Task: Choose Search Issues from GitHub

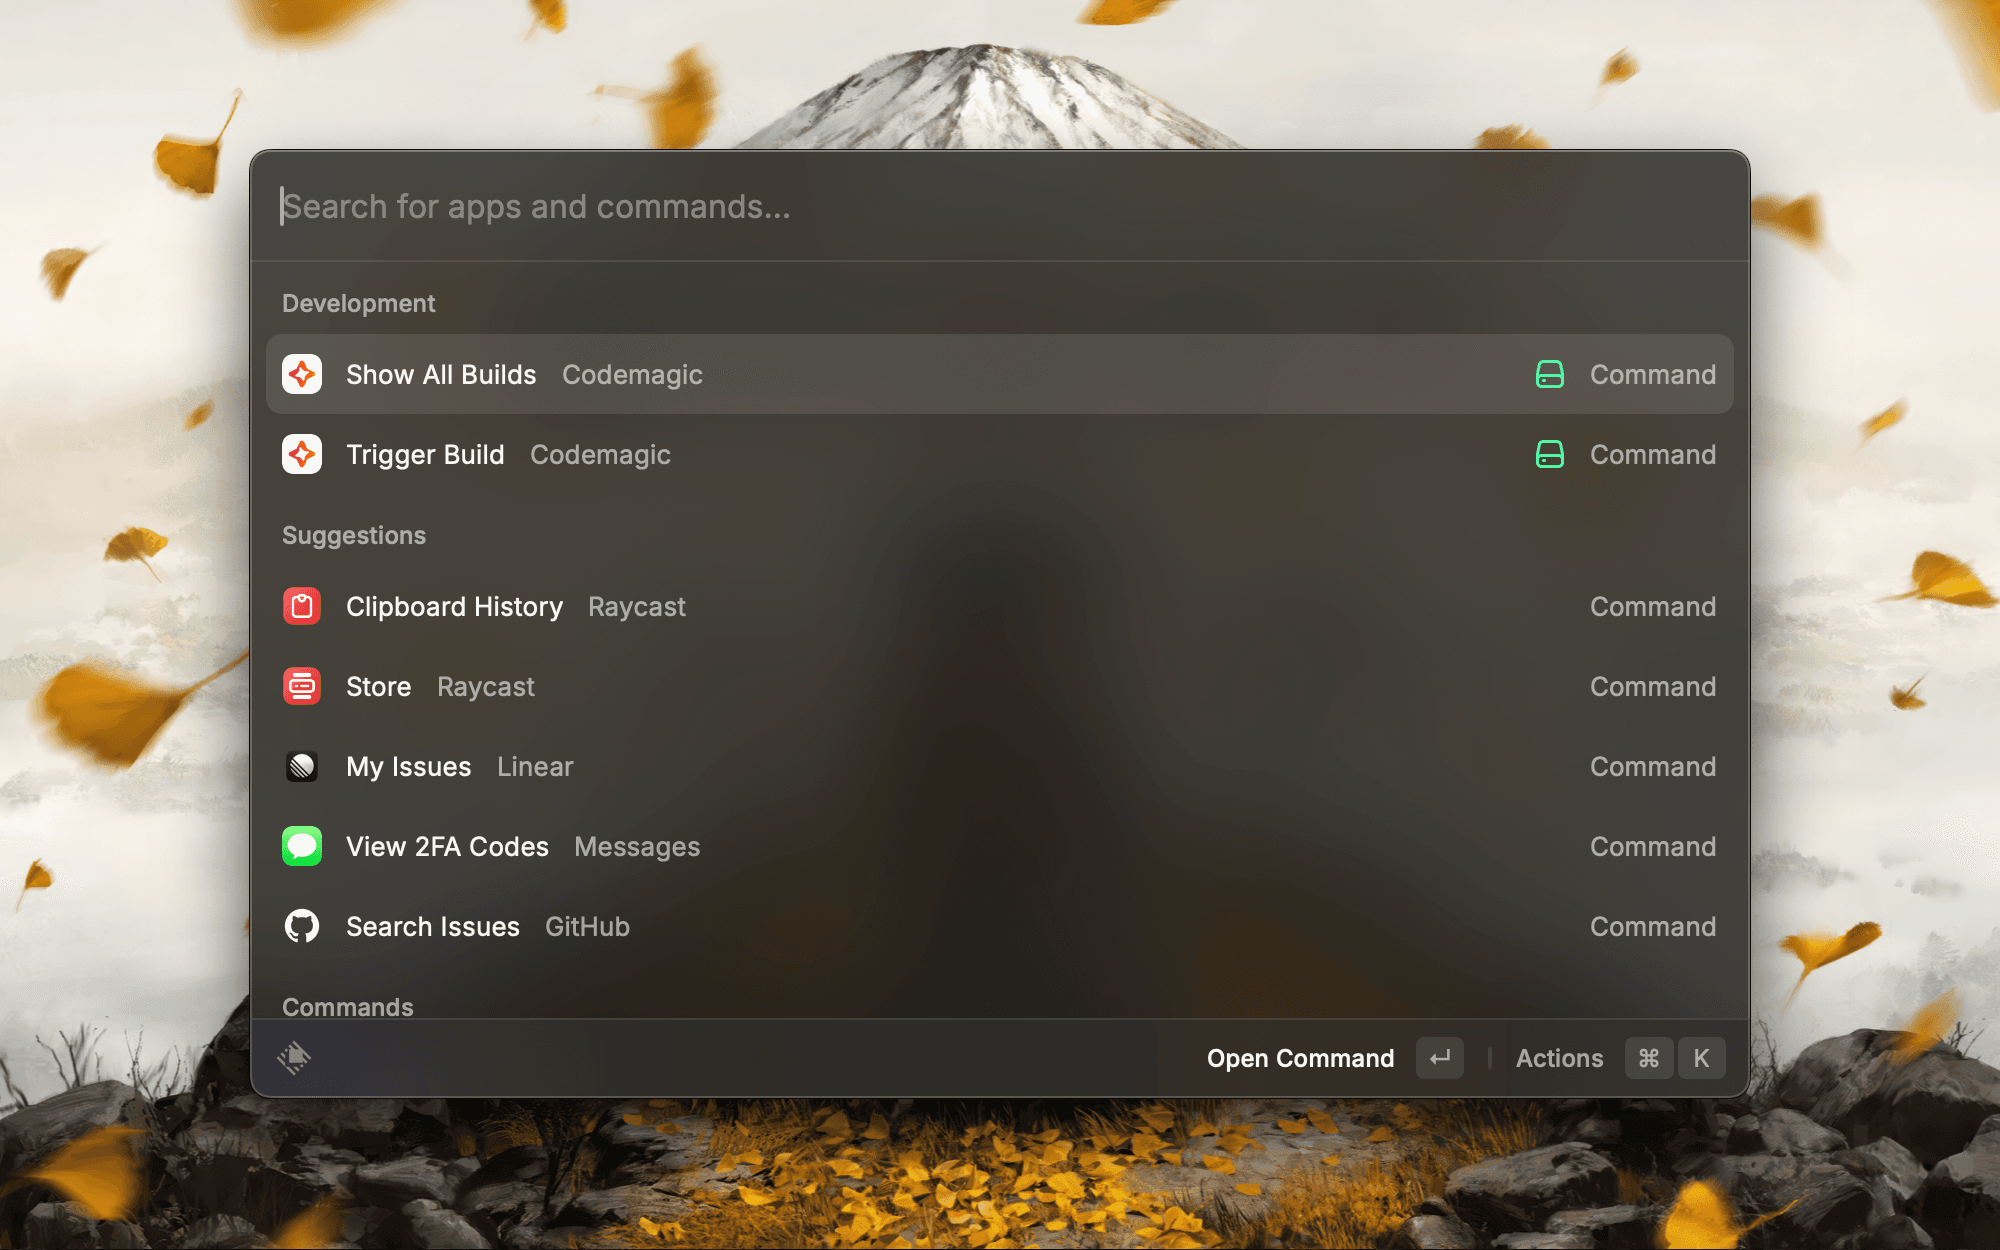Action: click(432, 927)
